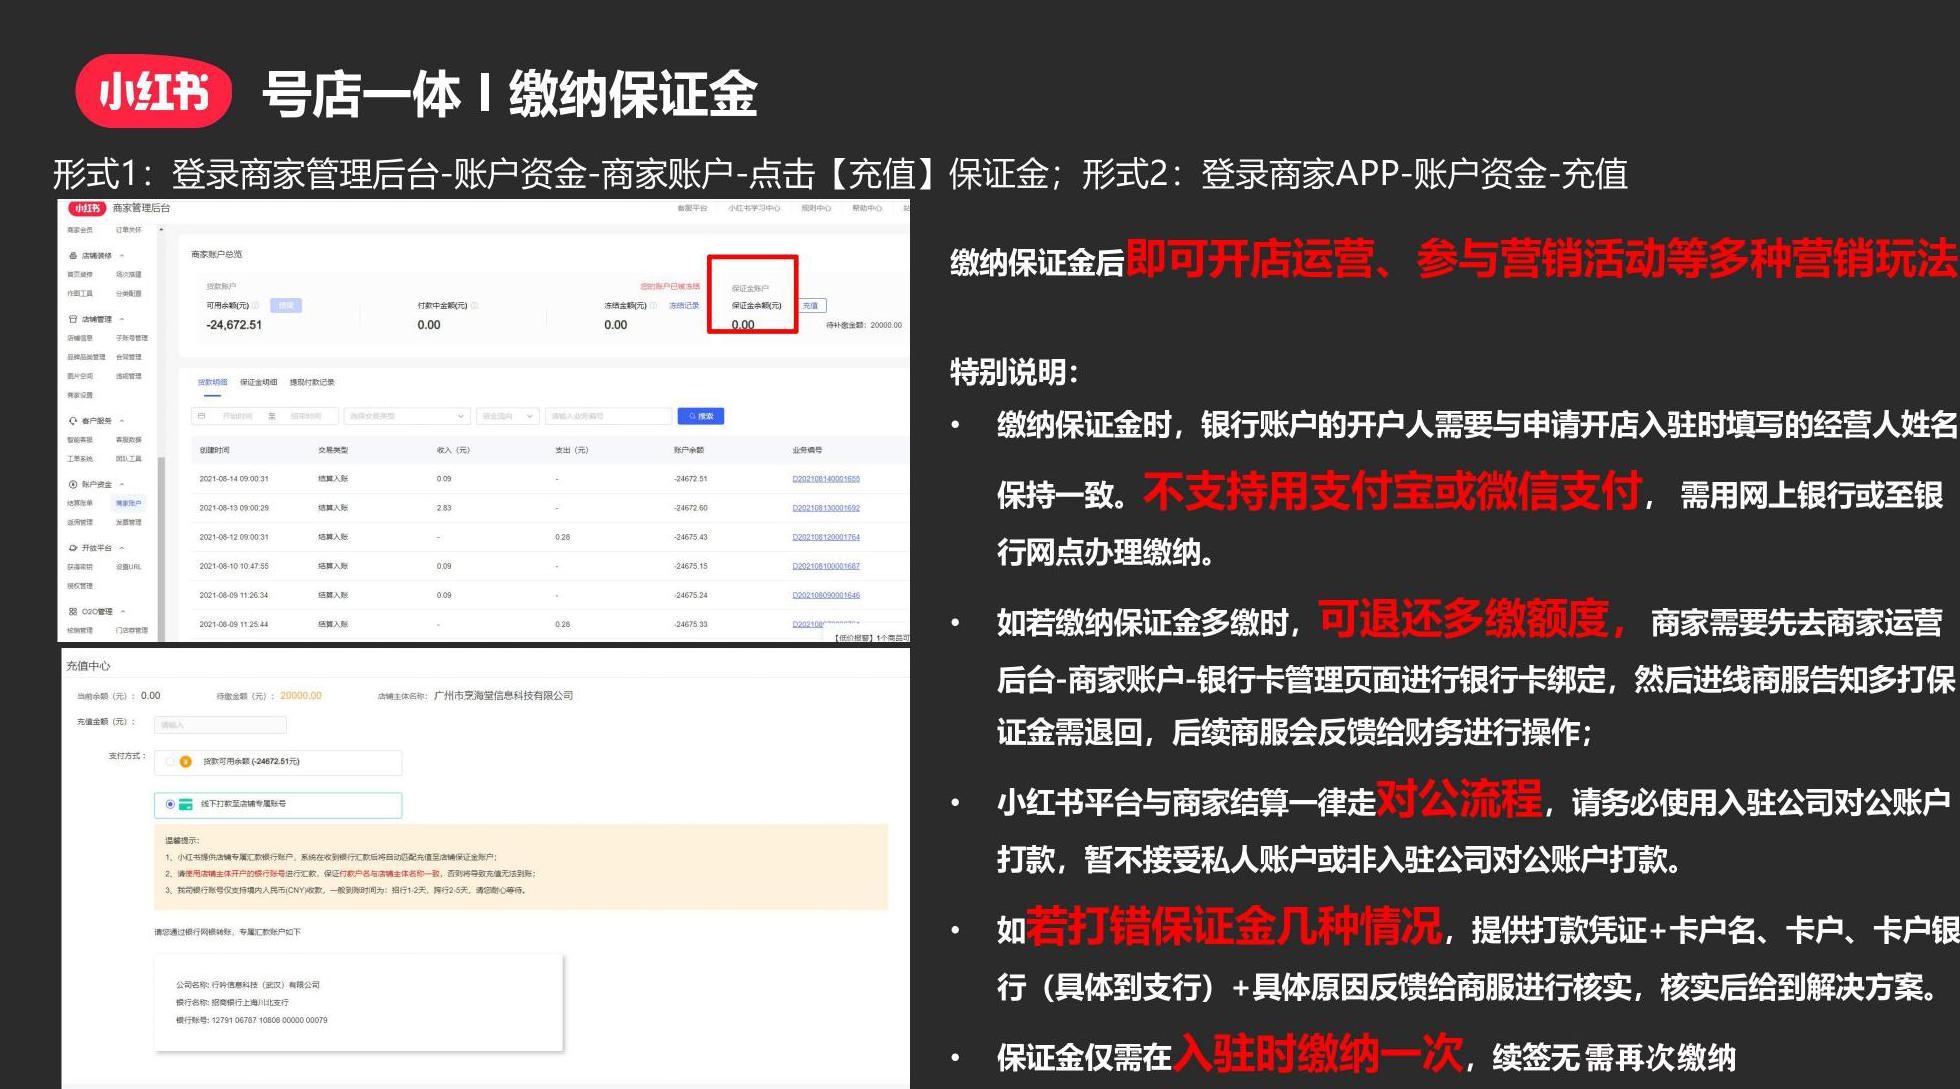Image resolution: width=1960 pixels, height=1089 pixels.
Task: Collapse the 店铺装修 sidebar section
Action: click(122, 256)
